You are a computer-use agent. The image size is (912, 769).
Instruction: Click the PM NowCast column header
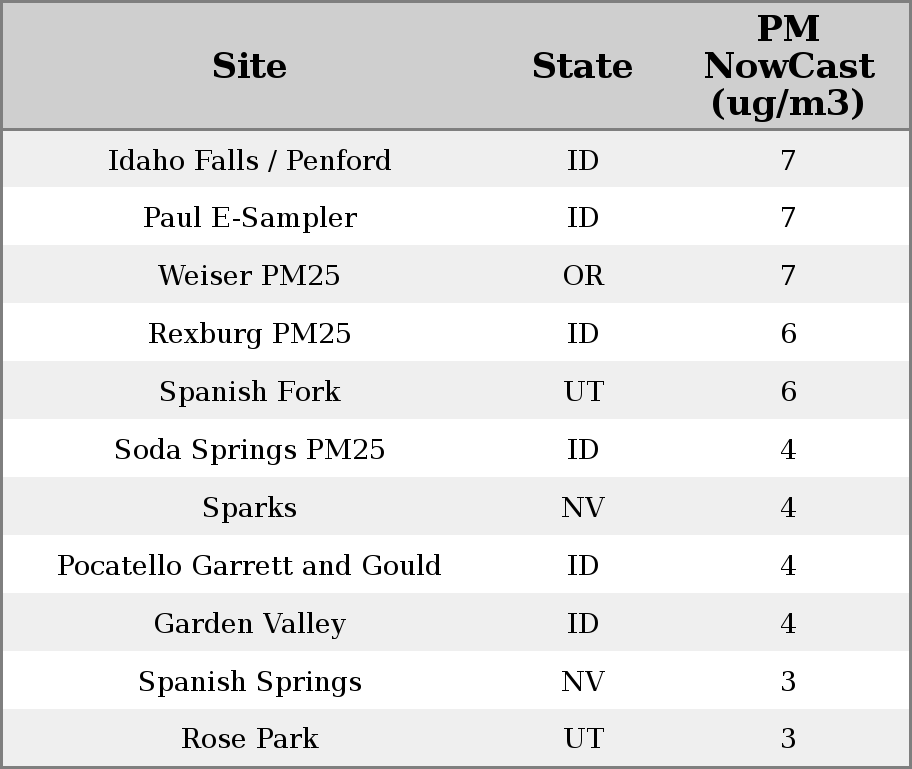coord(788,66)
